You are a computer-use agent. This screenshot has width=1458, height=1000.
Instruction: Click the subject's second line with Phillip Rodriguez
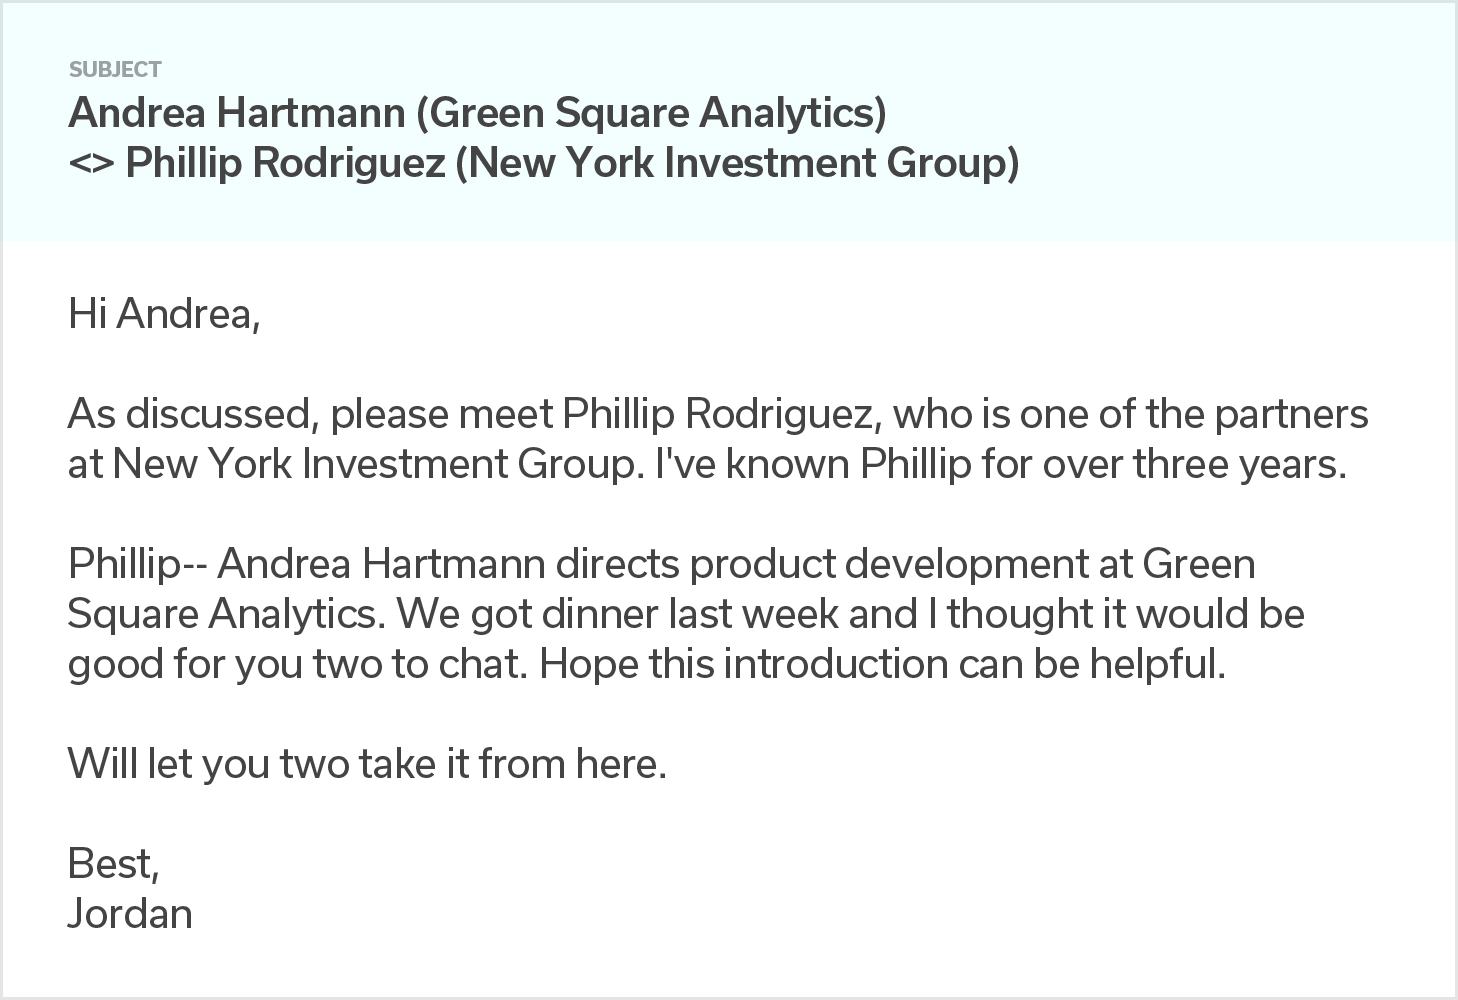coord(544,163)
